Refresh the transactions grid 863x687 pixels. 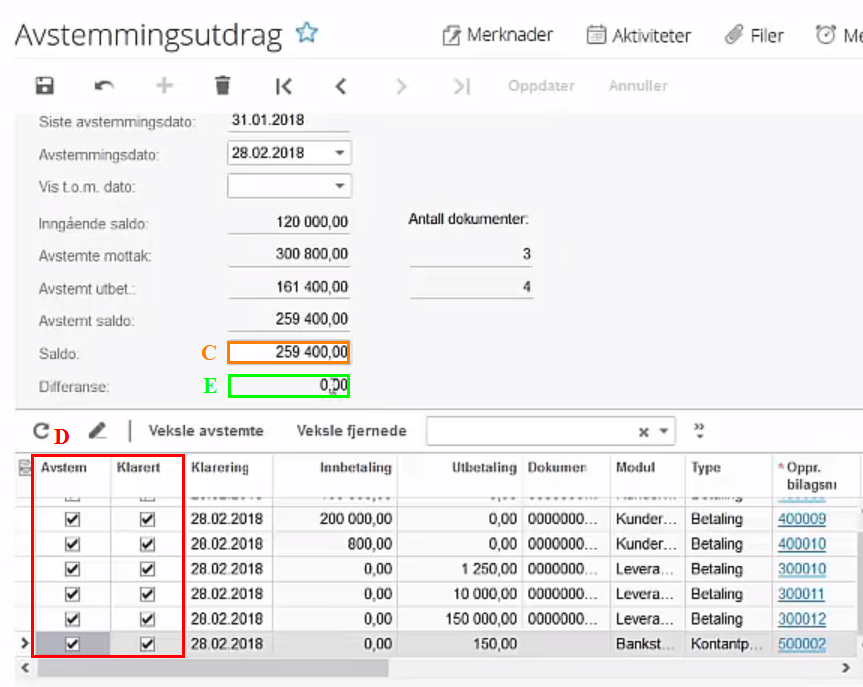pos(41,430)
